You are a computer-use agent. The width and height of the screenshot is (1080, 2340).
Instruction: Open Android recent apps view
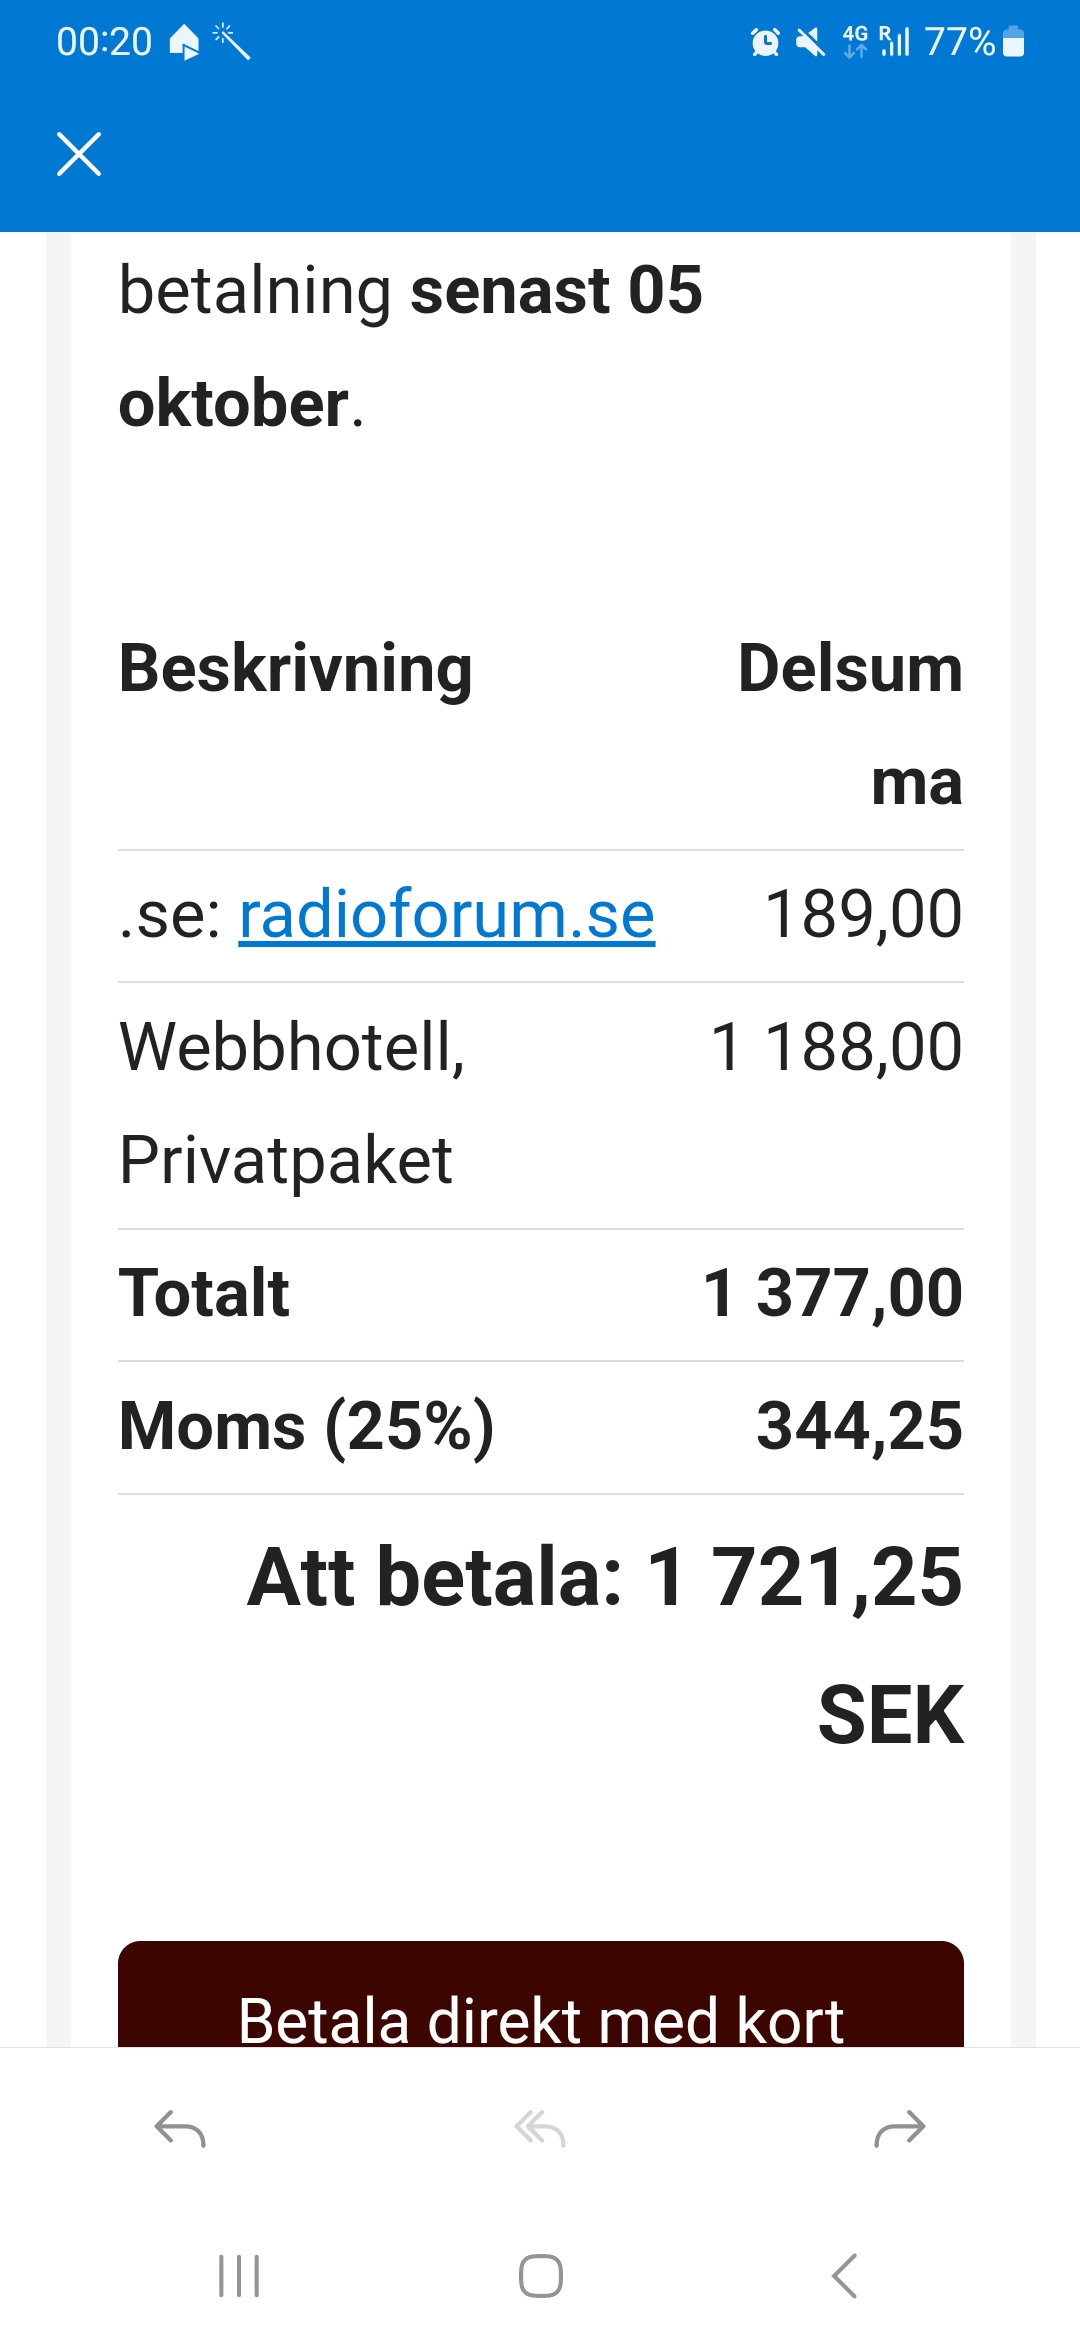pyautogui.click(x=239, y=2276)
